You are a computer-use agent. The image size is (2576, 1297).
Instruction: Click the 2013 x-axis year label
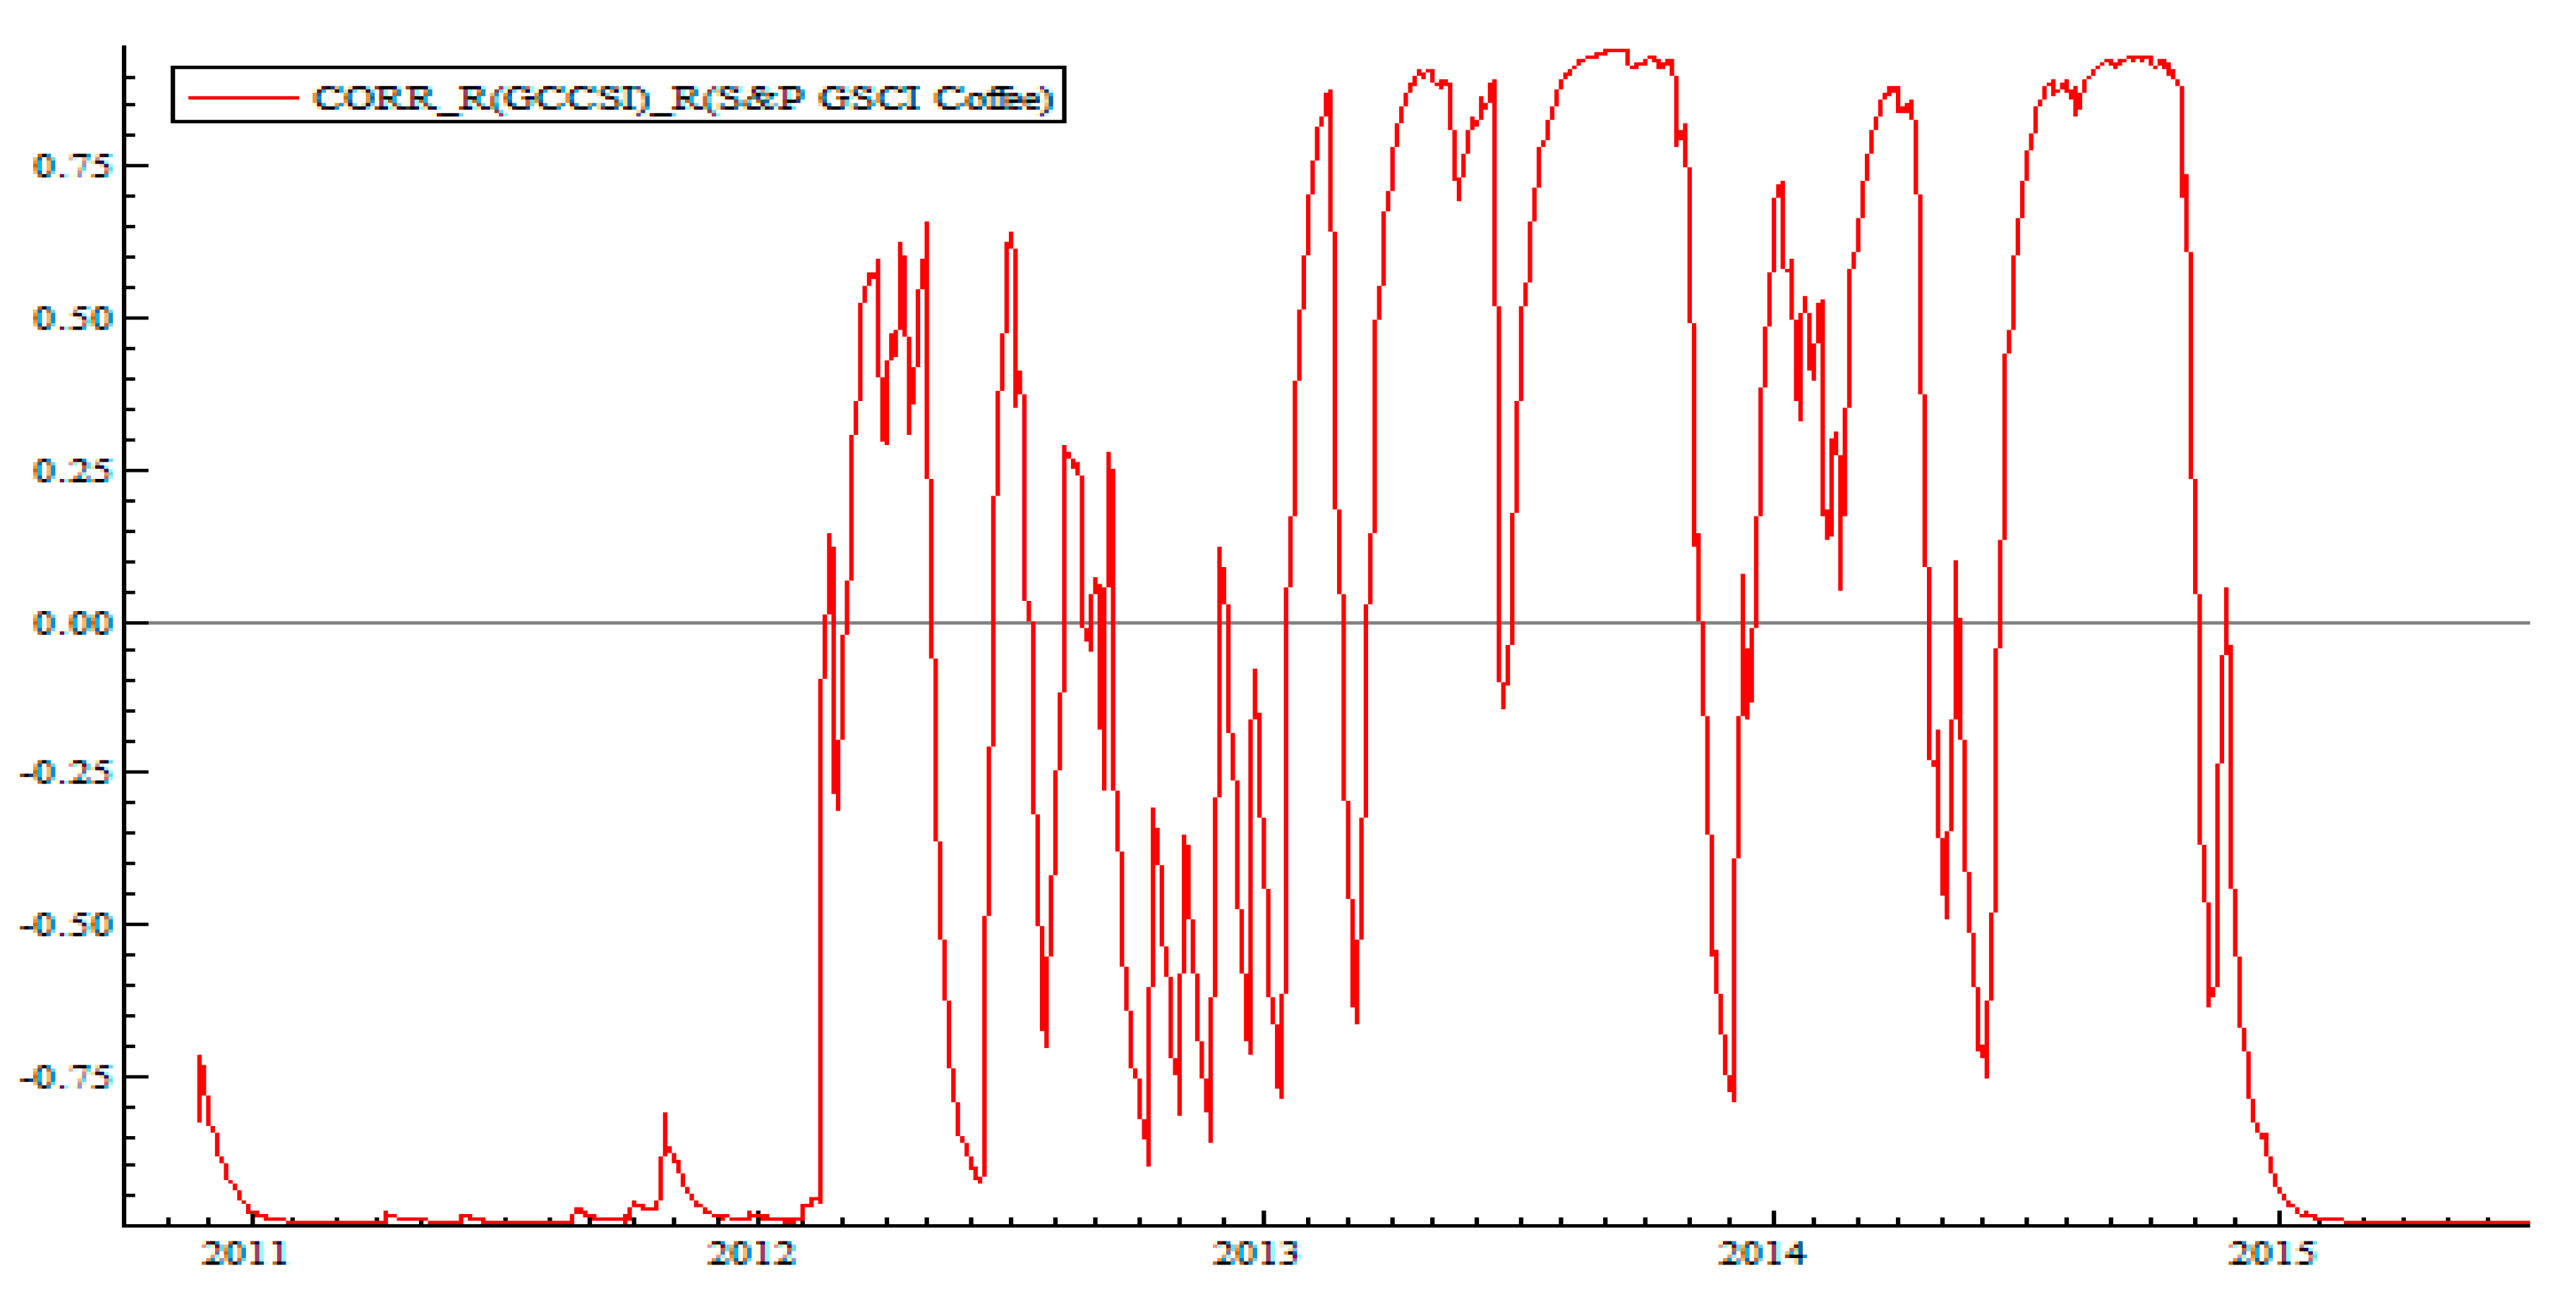coord(1256,1252)
